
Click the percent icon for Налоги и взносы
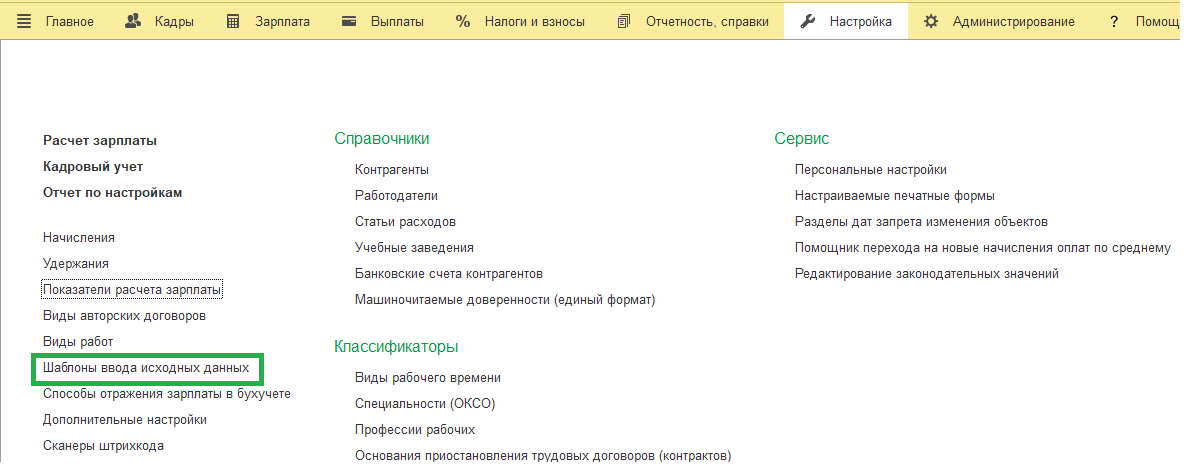463,21
